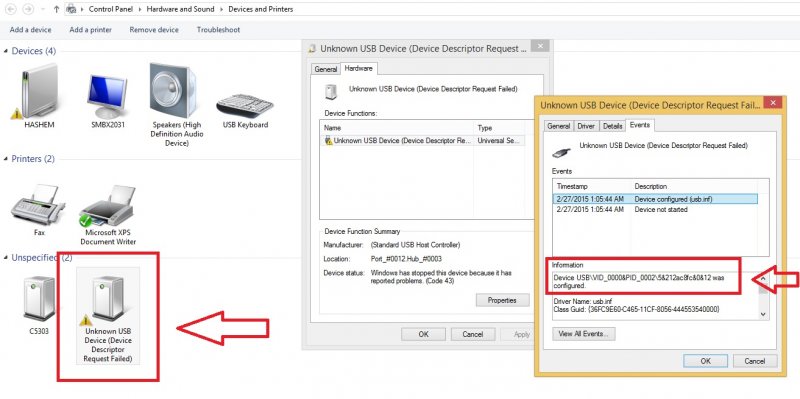Select the C5303 unspecified device icon

point(39,299)
